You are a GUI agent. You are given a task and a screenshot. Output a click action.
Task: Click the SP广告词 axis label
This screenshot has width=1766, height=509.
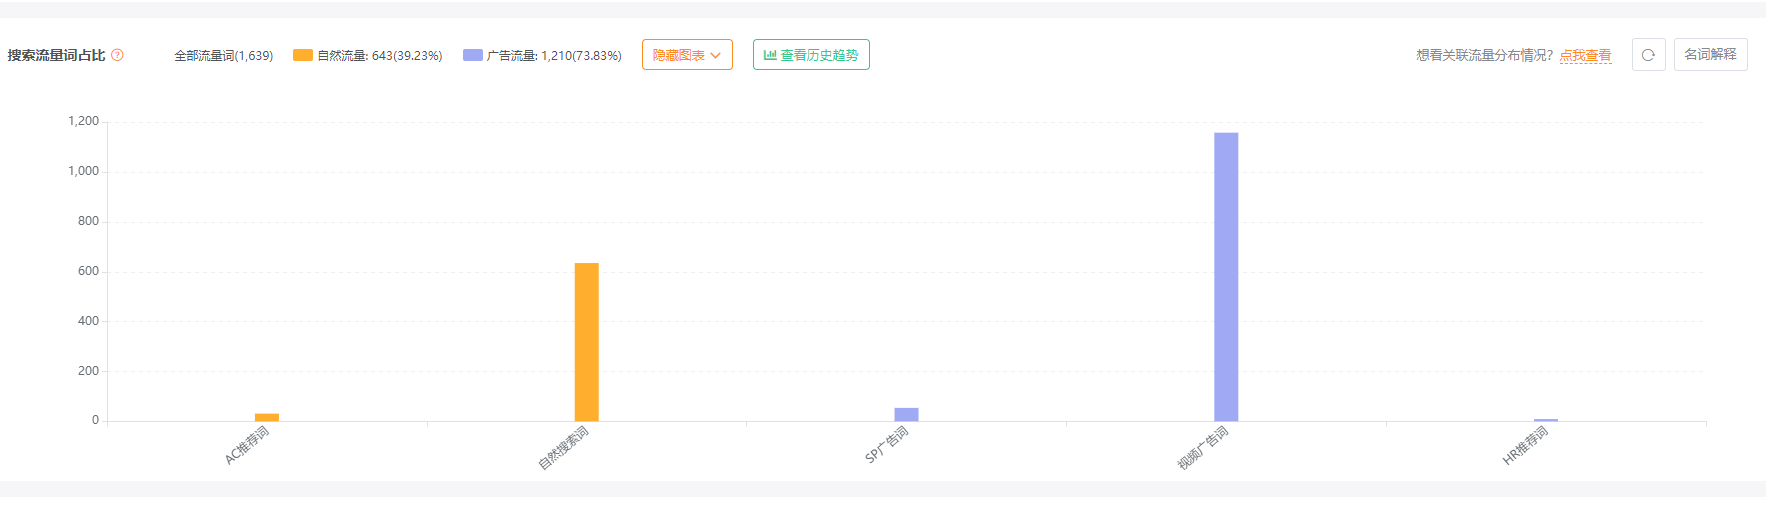coord(887,444)
